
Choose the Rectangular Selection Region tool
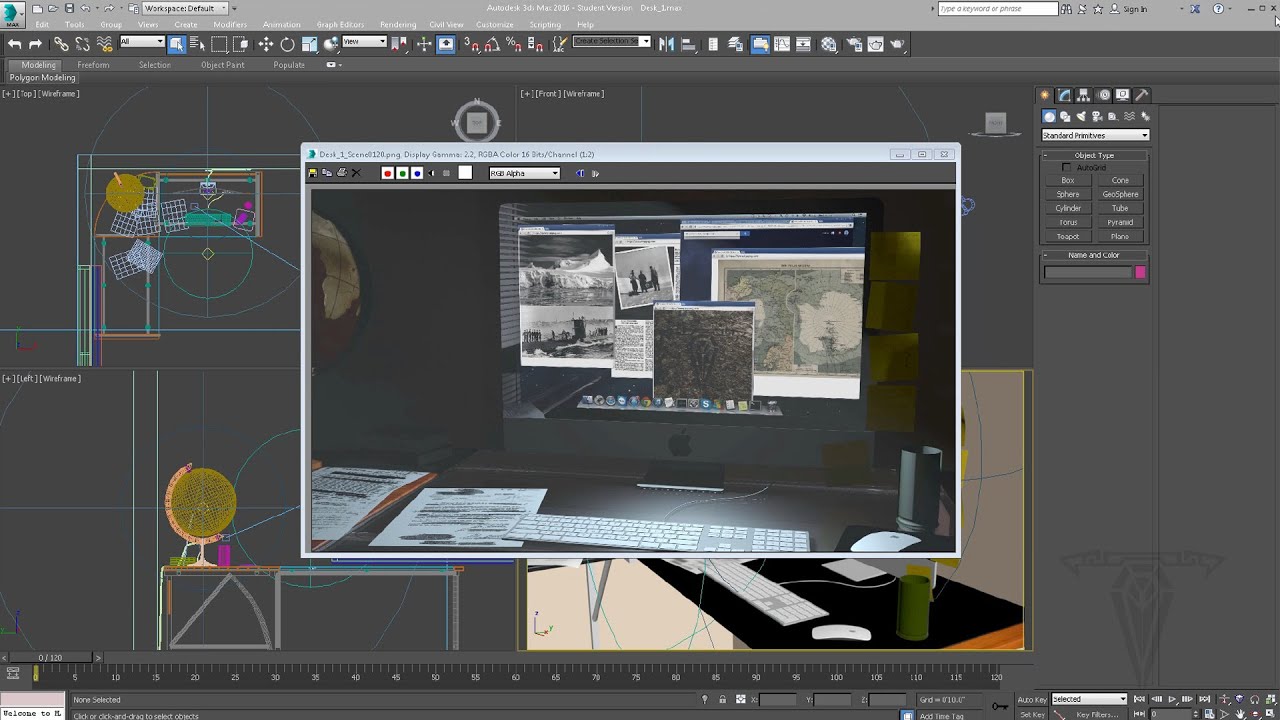[x=219, y=44]
